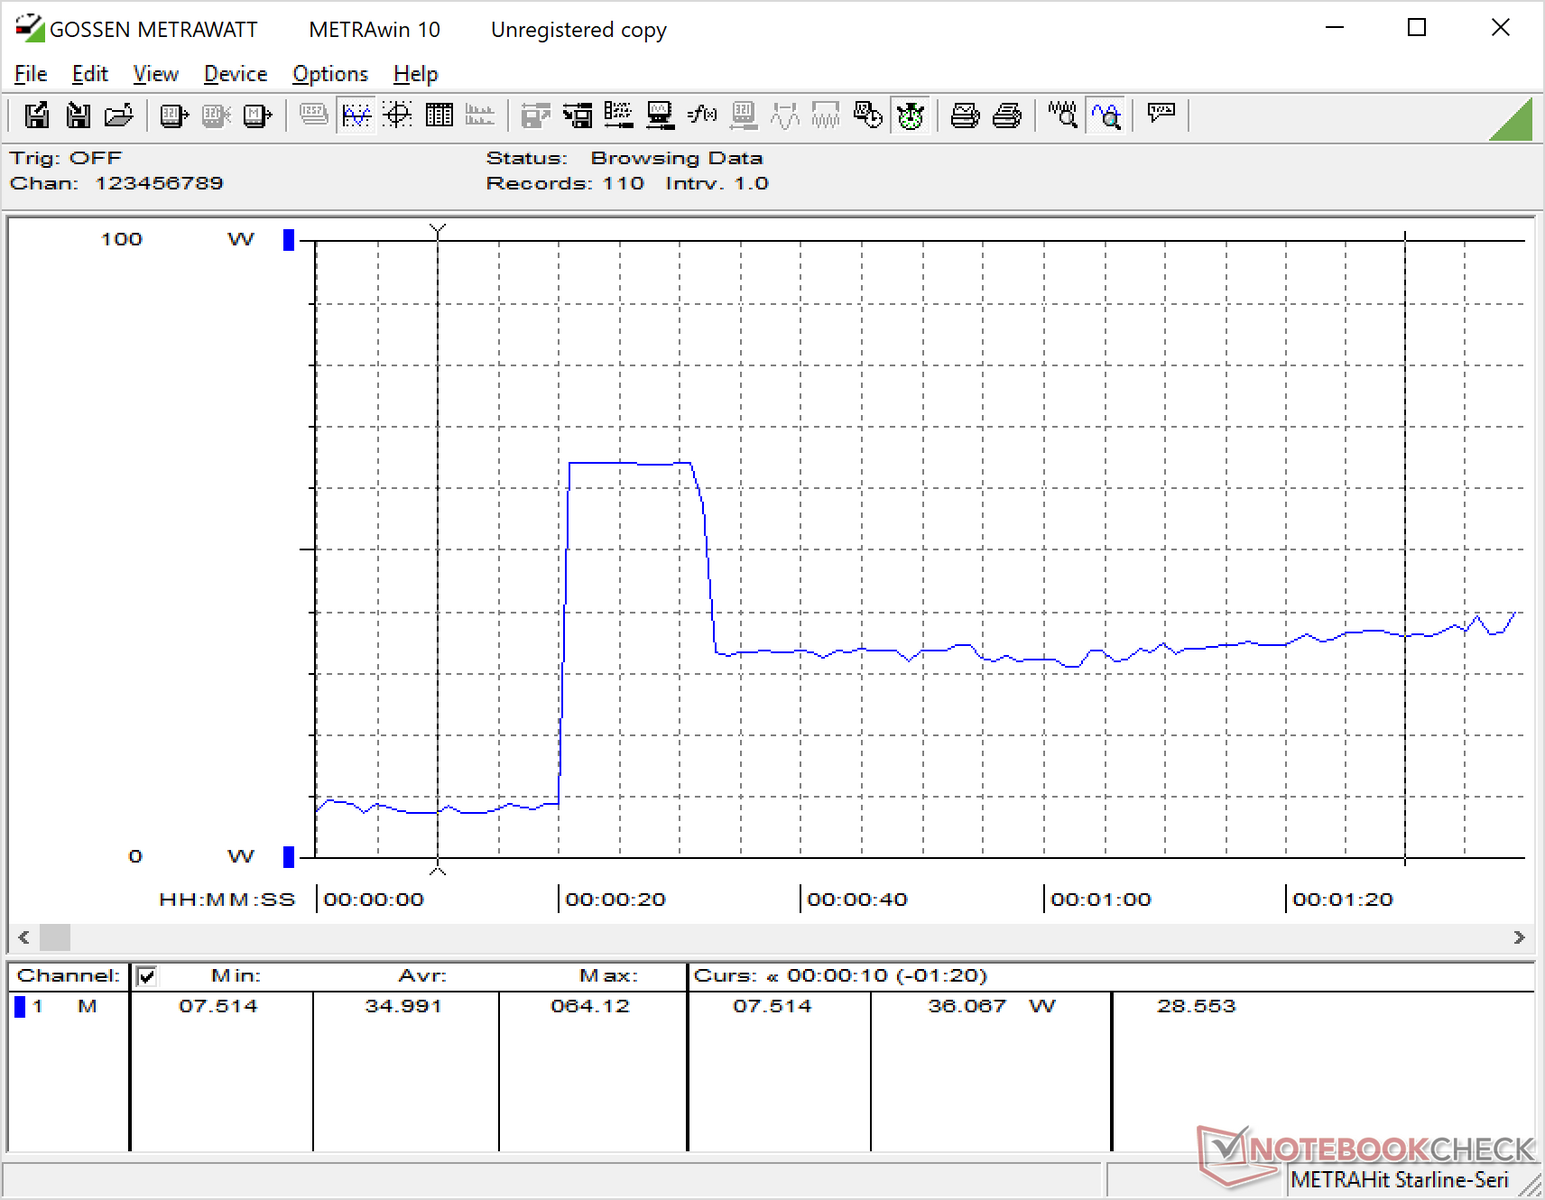Click the grayed window export icon
The image size is (1545, 1200).
tap(536, 116)
